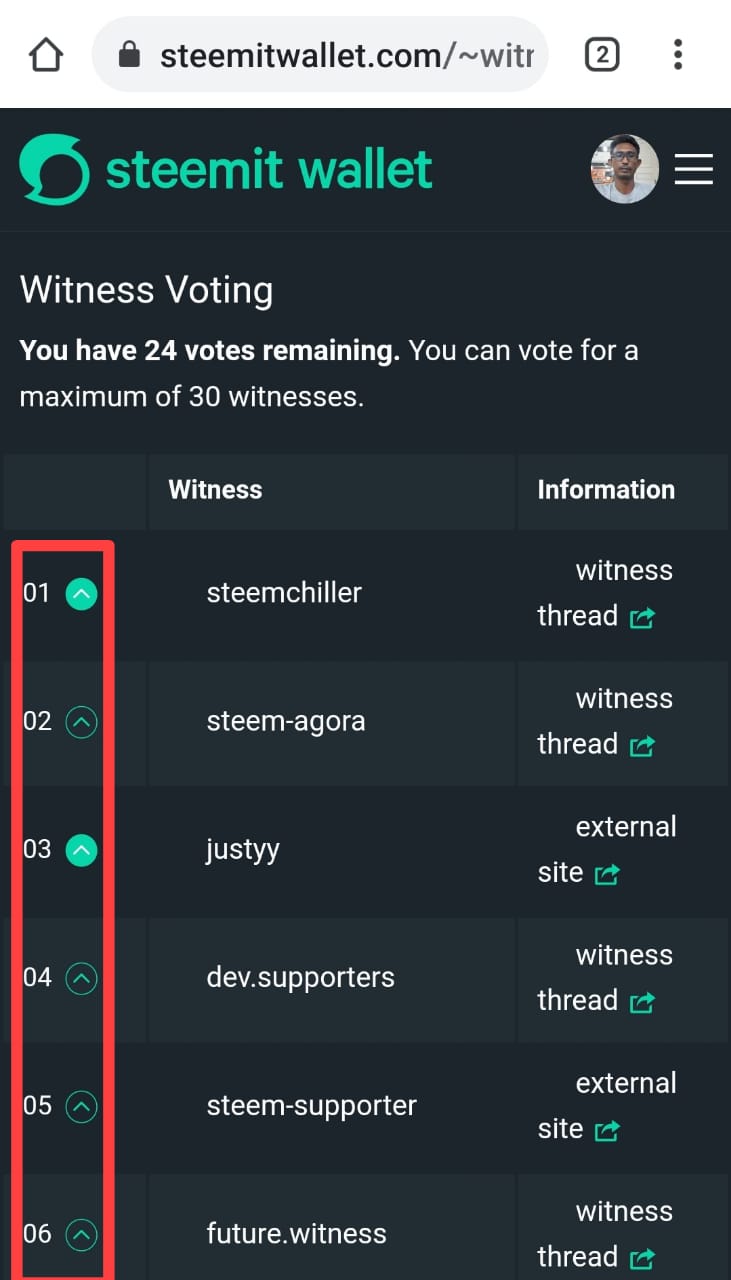The image size is (731, 1280).
Task: Open steem-agora's witness thread external icon
Action: [642, 746]
